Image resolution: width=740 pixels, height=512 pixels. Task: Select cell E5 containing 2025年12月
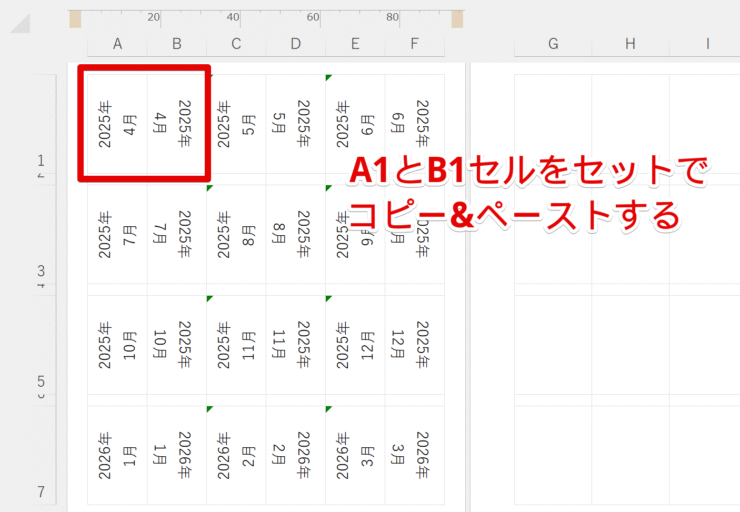click(x=355, y=344)
